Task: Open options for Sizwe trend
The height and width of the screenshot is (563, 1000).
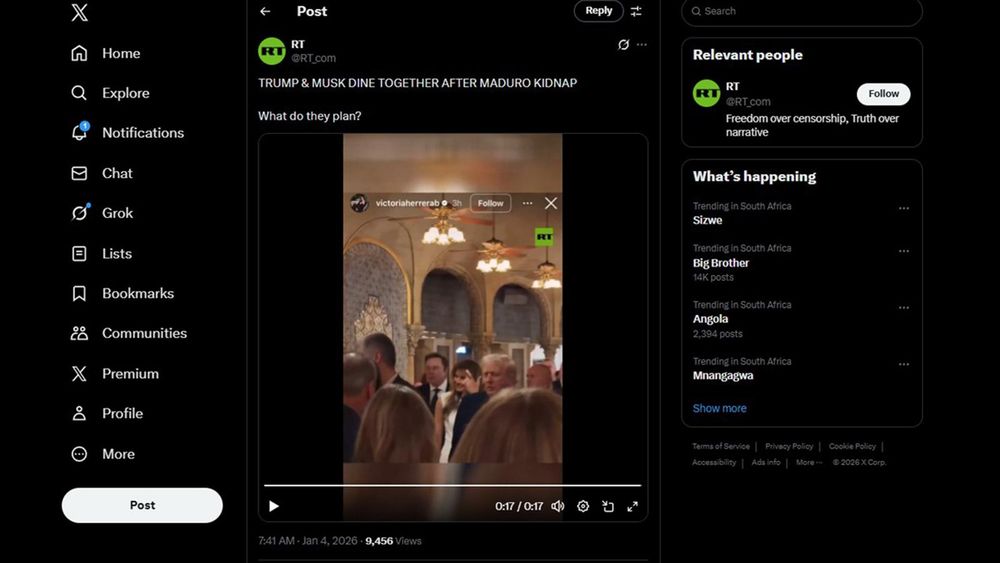Action: click(x=903, y=209)
